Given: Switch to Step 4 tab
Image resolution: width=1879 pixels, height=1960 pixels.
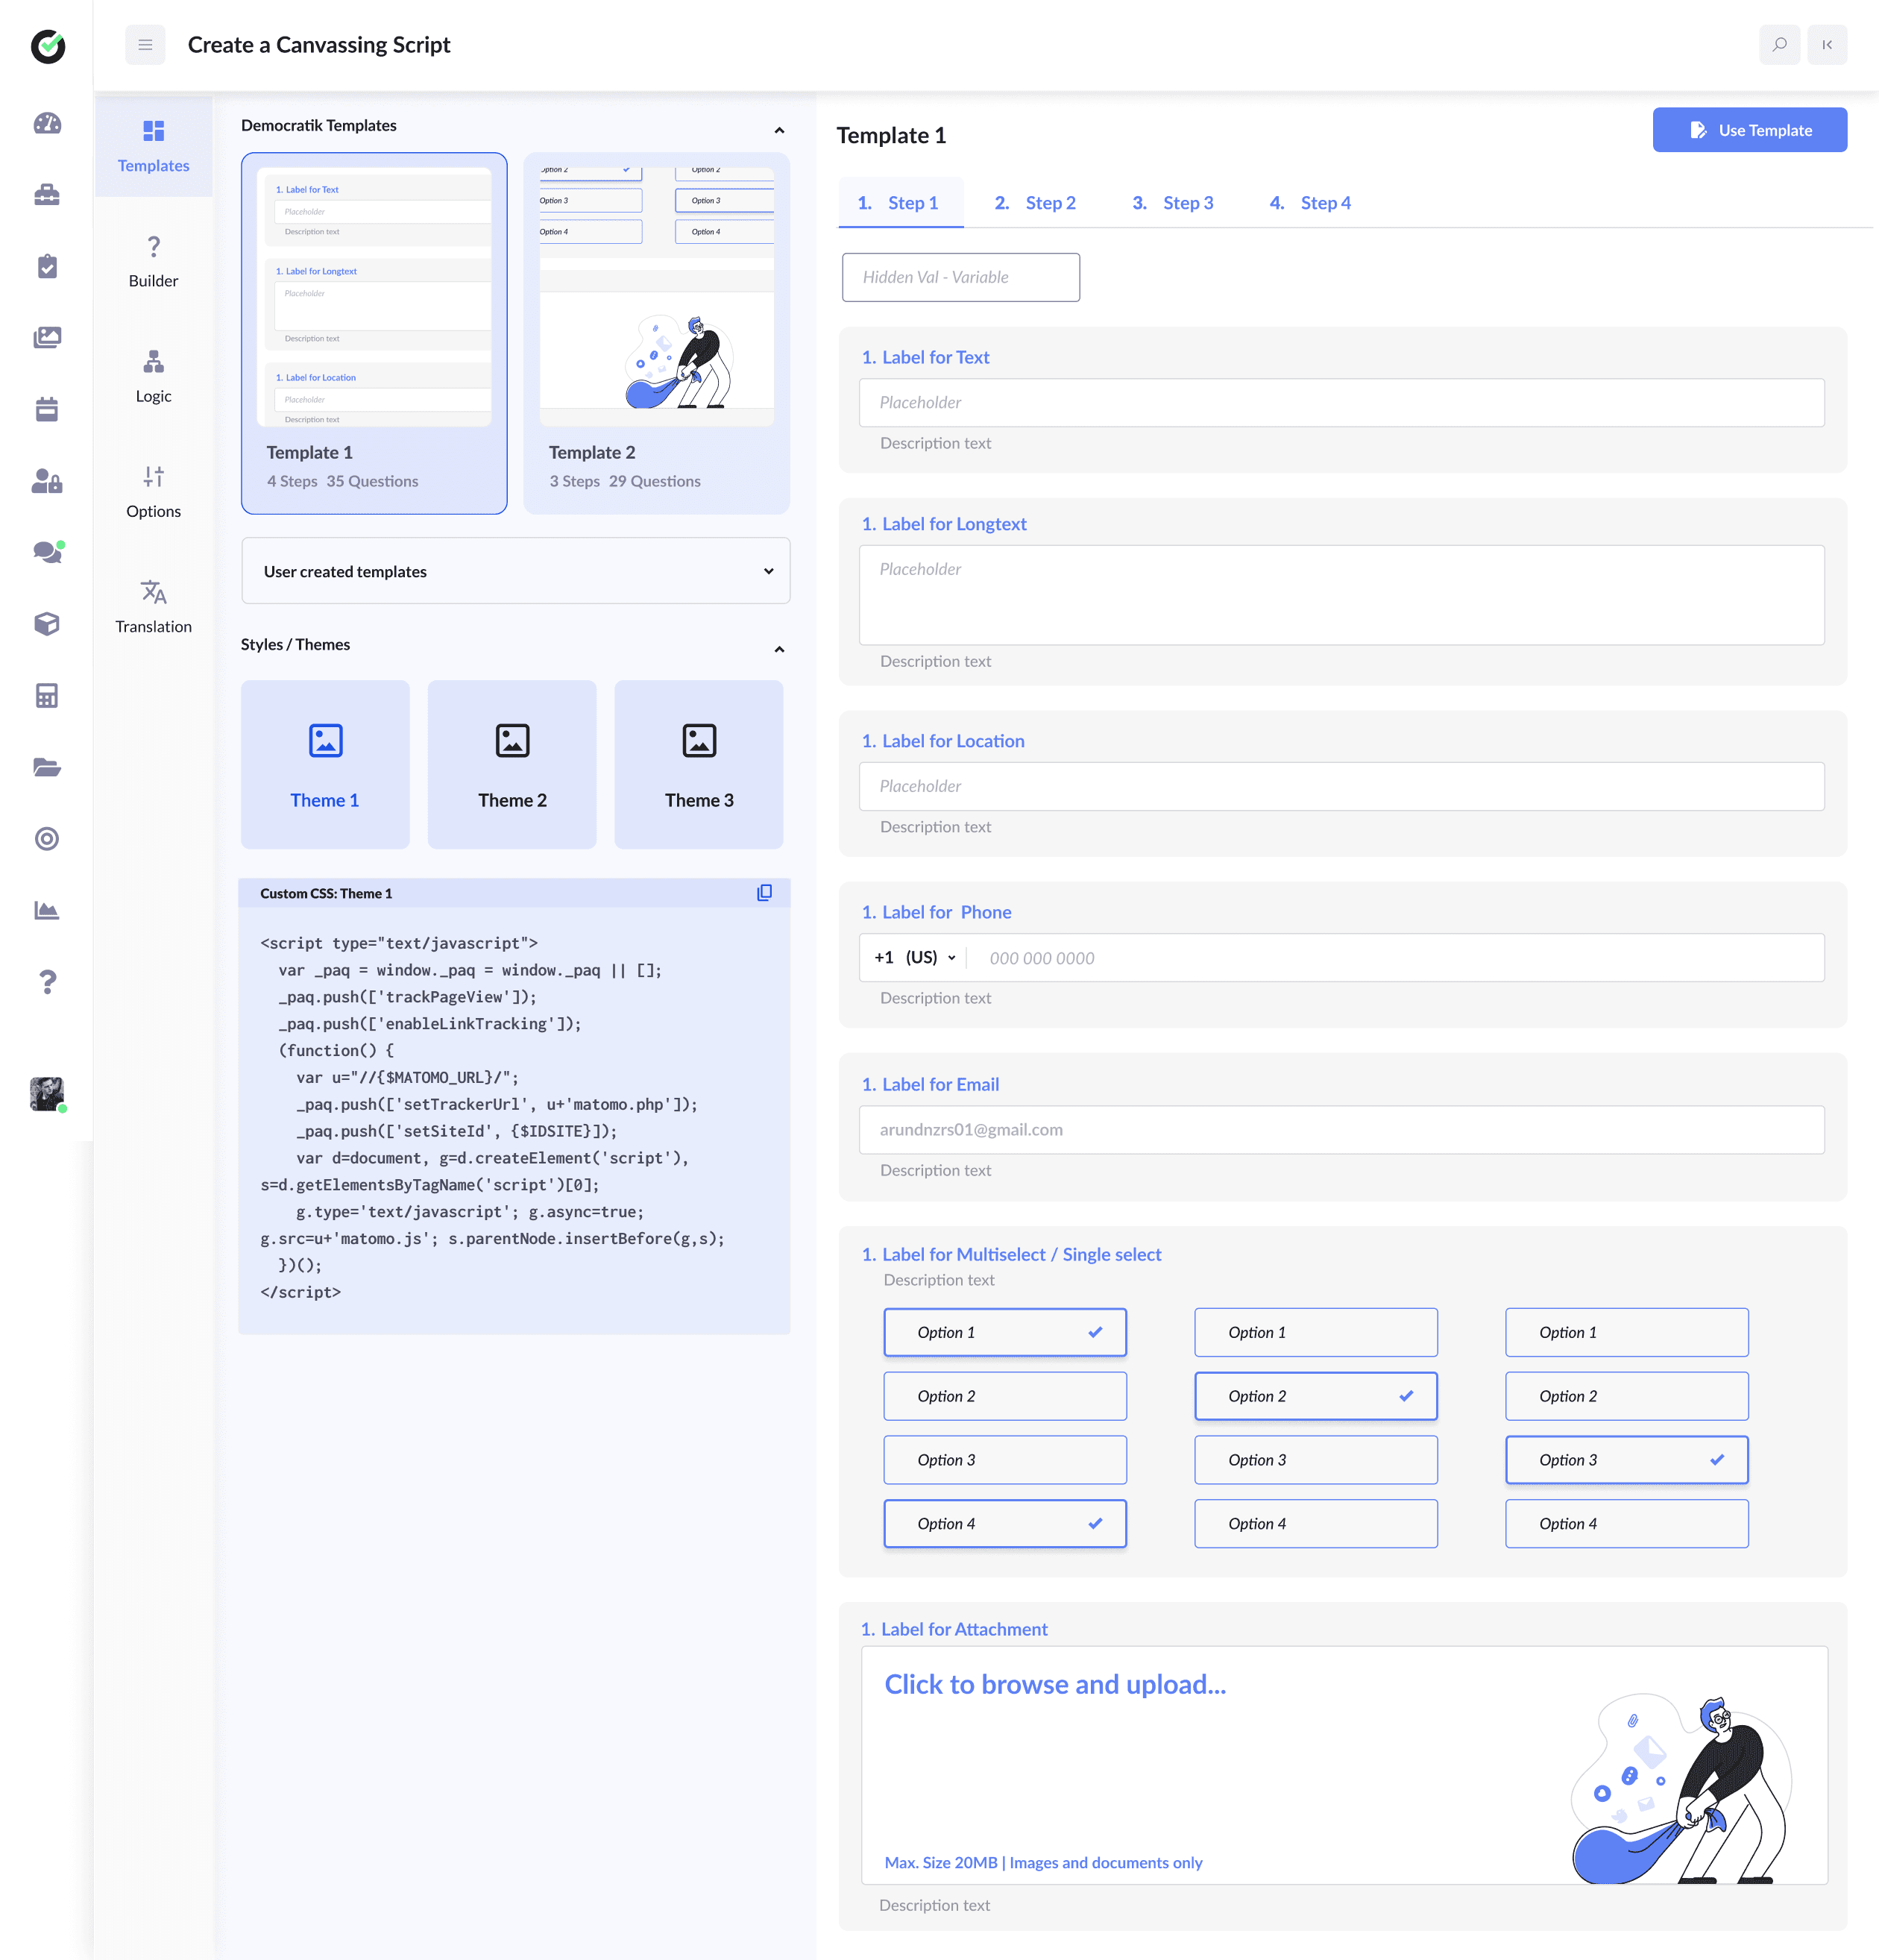Looking at the screenshot, I should (1310, 203).
